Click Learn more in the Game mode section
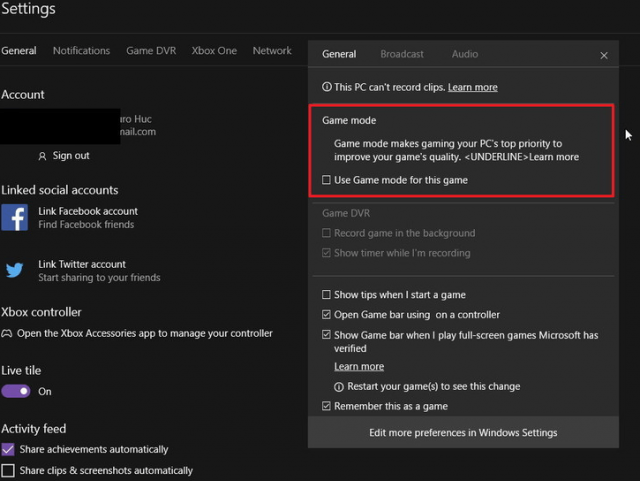 (554, 157)
